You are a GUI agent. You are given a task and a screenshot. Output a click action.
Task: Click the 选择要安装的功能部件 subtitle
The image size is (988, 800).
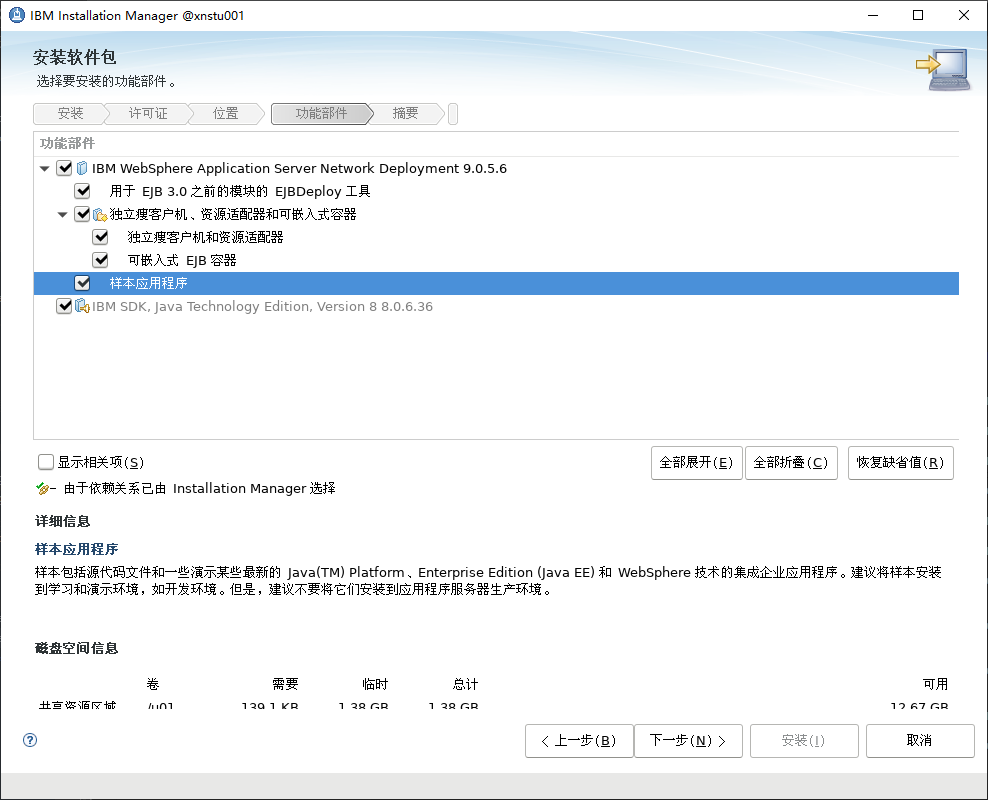click(106, 81)
